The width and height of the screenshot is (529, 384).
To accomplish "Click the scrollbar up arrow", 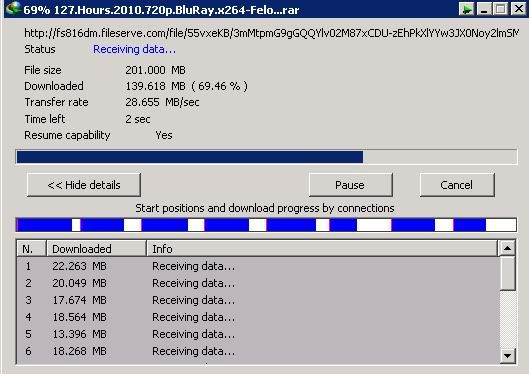I will tap(507, 248).
